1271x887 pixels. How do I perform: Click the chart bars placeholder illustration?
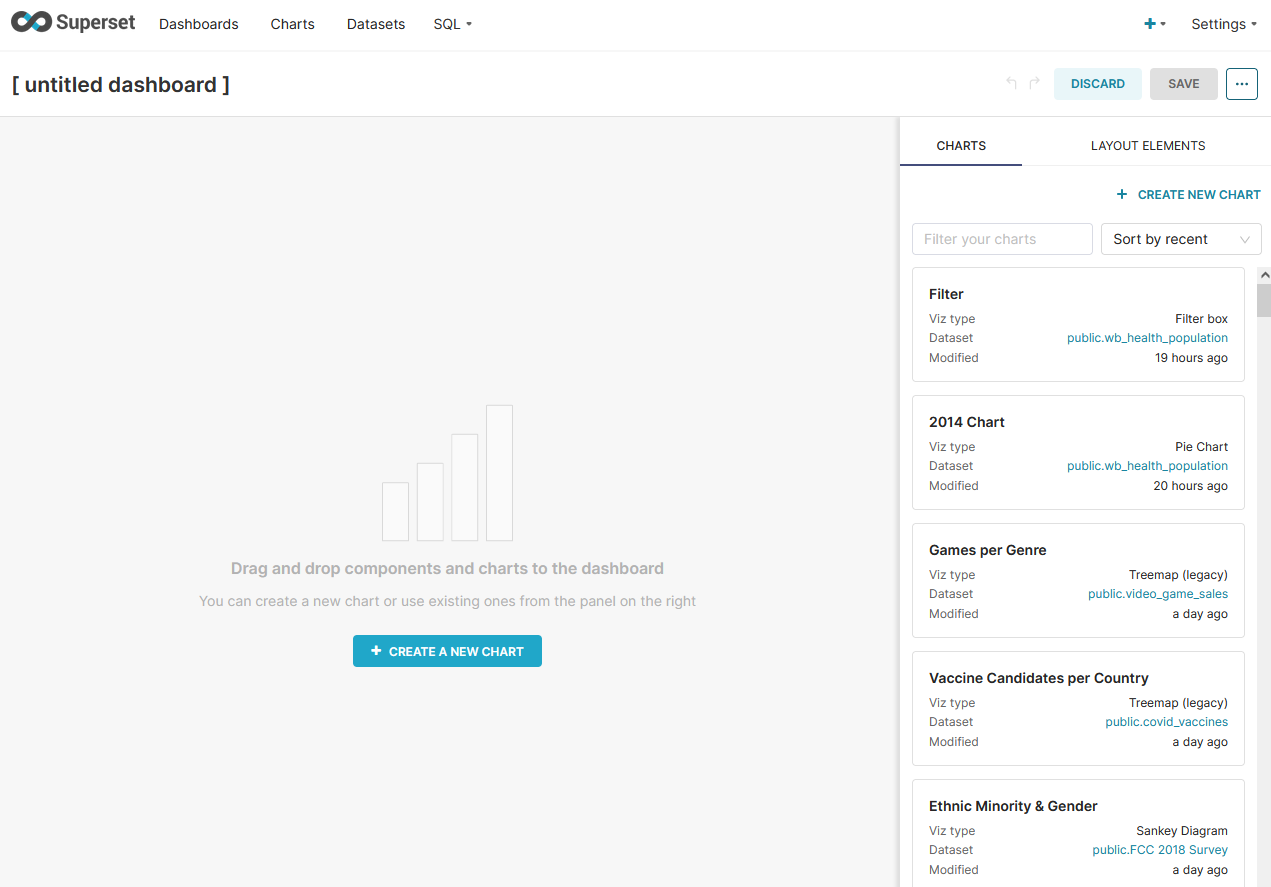(447, 473)
